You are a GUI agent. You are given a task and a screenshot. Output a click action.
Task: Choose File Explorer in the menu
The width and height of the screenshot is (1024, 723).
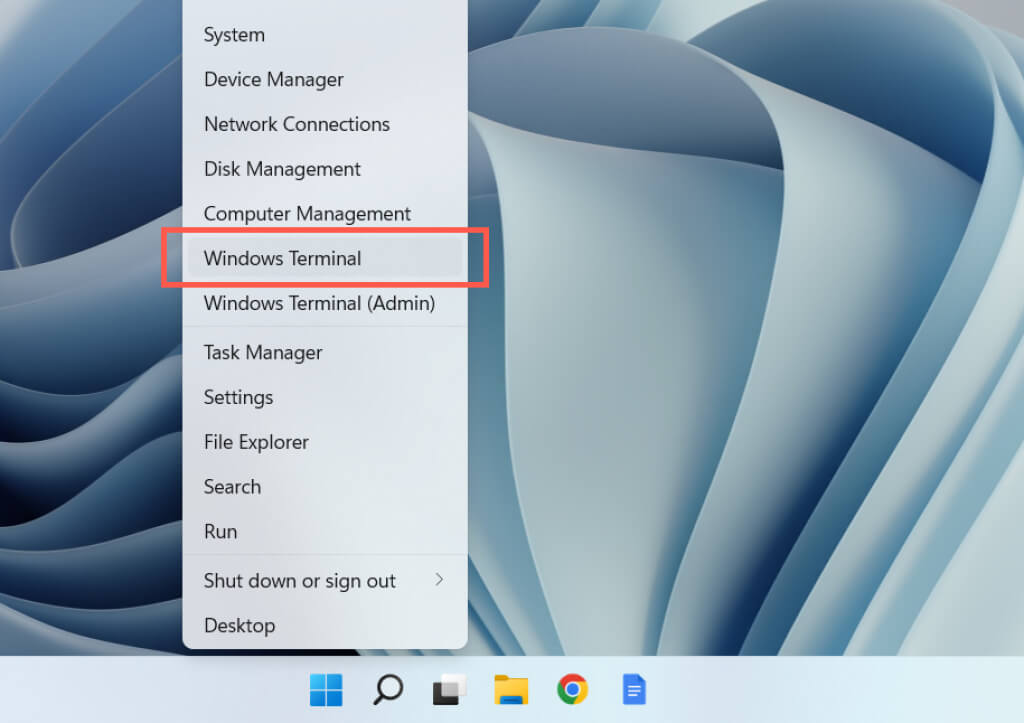tap(325, 442)
